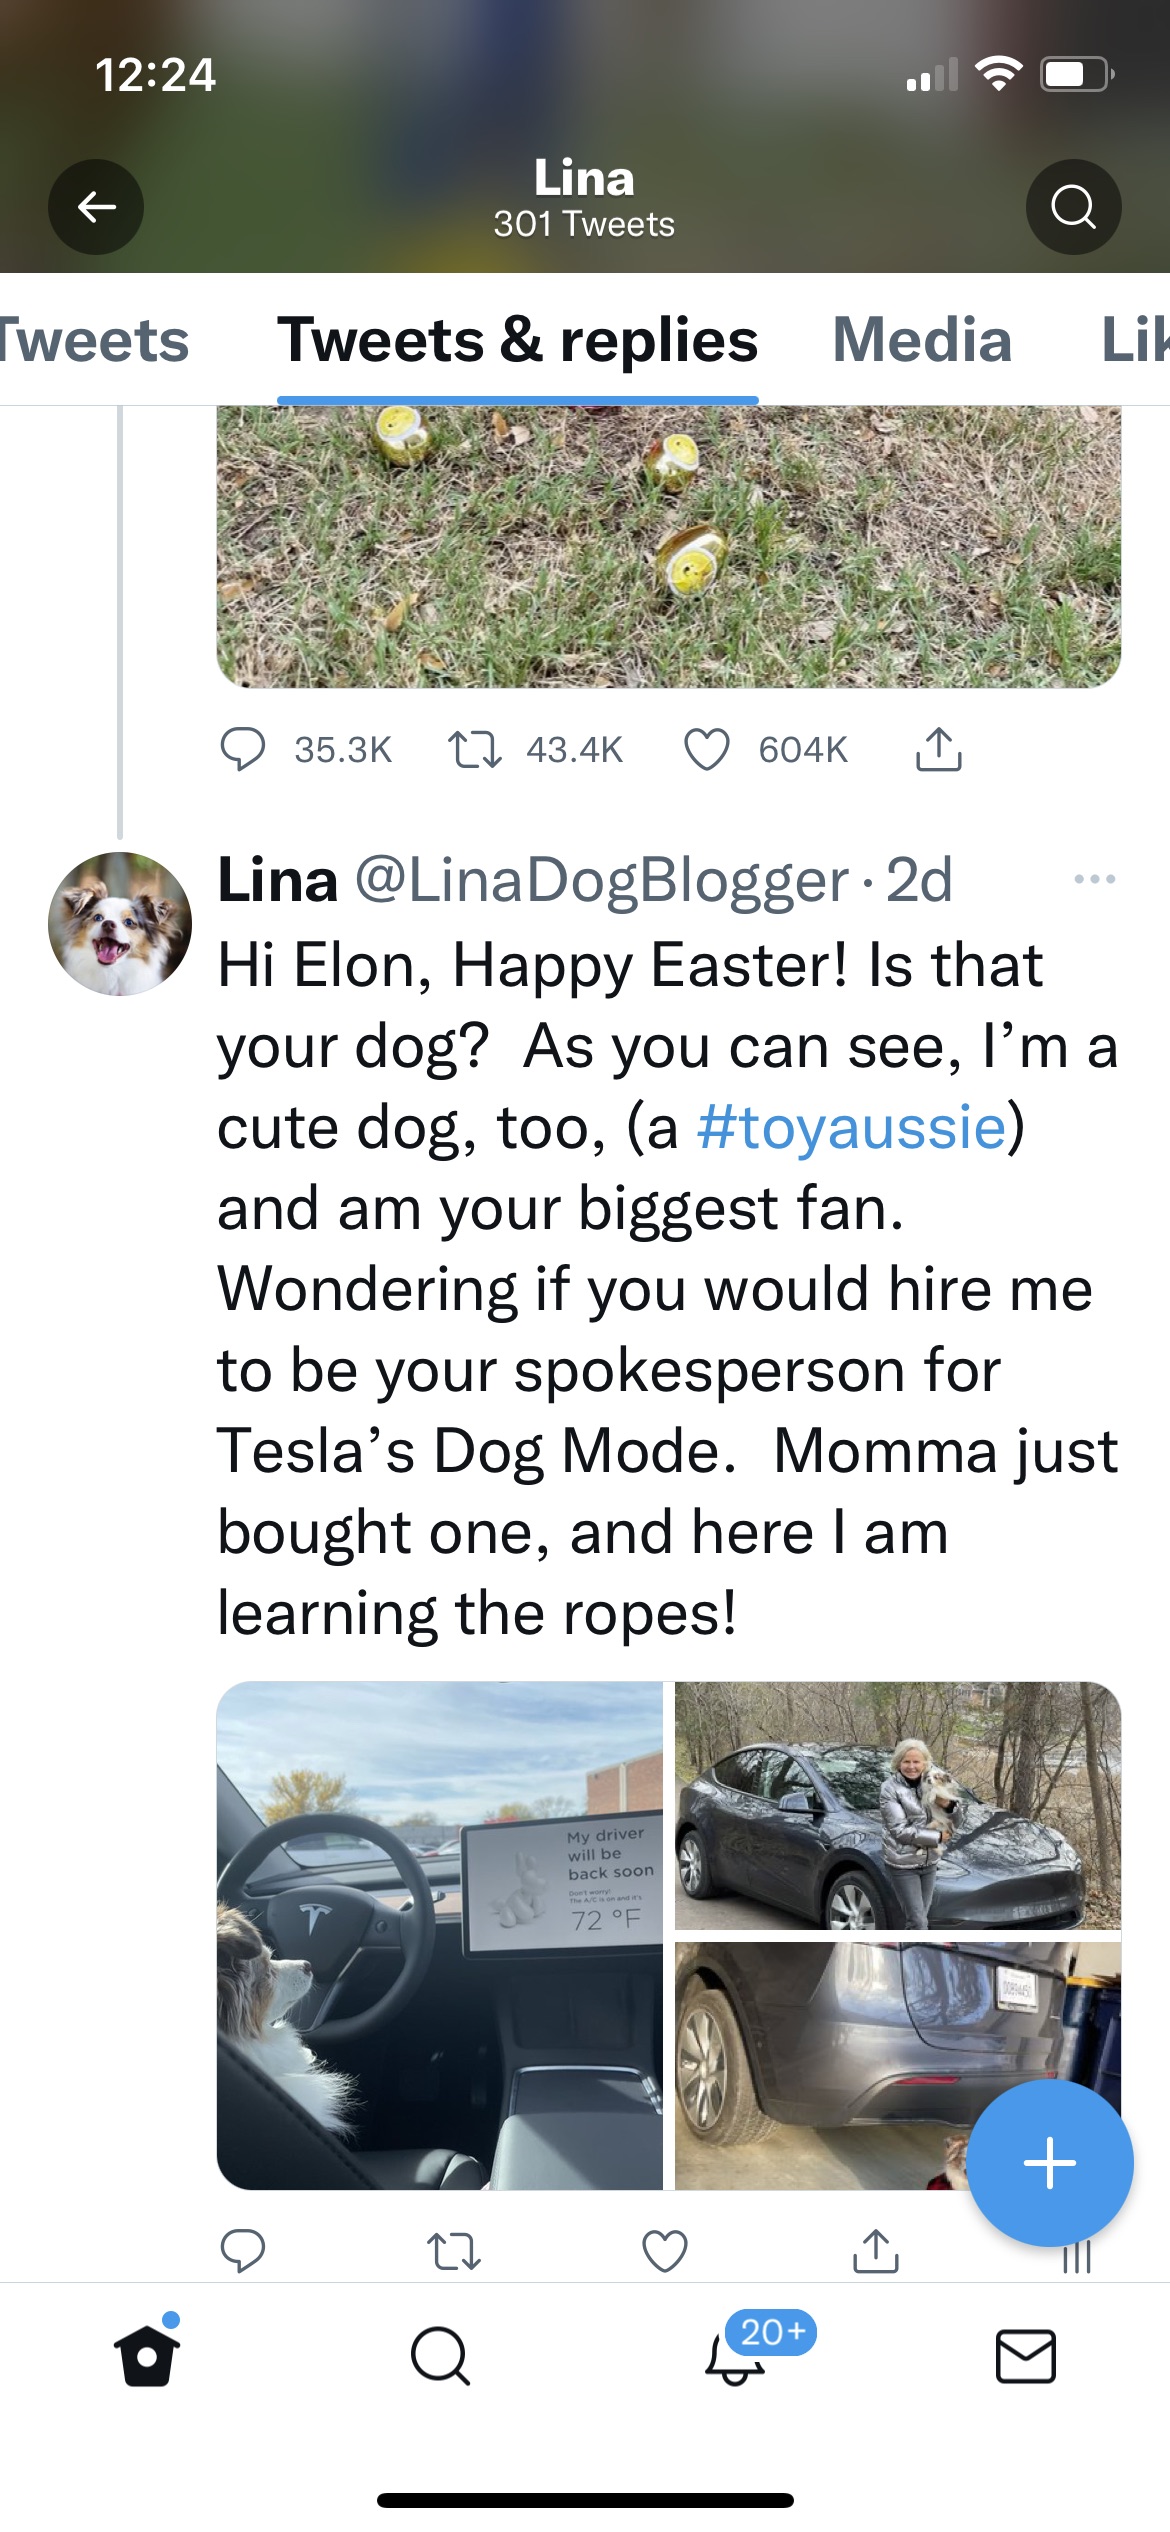
Task: Share Lina's Tesla Dog Mode tweet
Action: 876,2251
